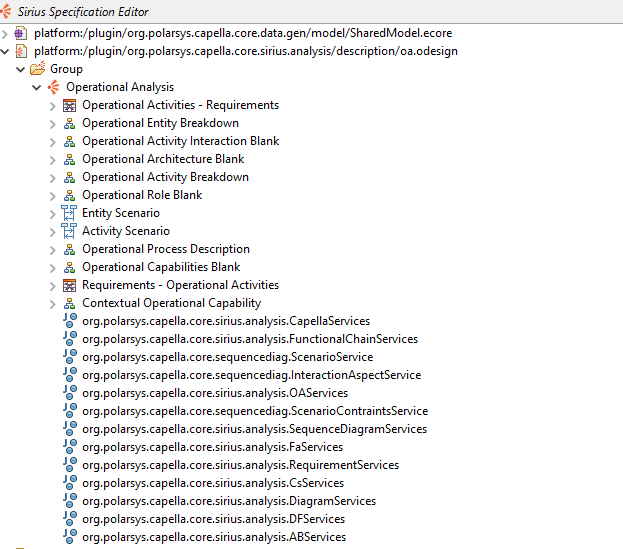Select org.polarsys.capella.core.sequencediag.InteractionAspectService entry
The width and height of the screenshot is (623, 549).
[252, 375]
